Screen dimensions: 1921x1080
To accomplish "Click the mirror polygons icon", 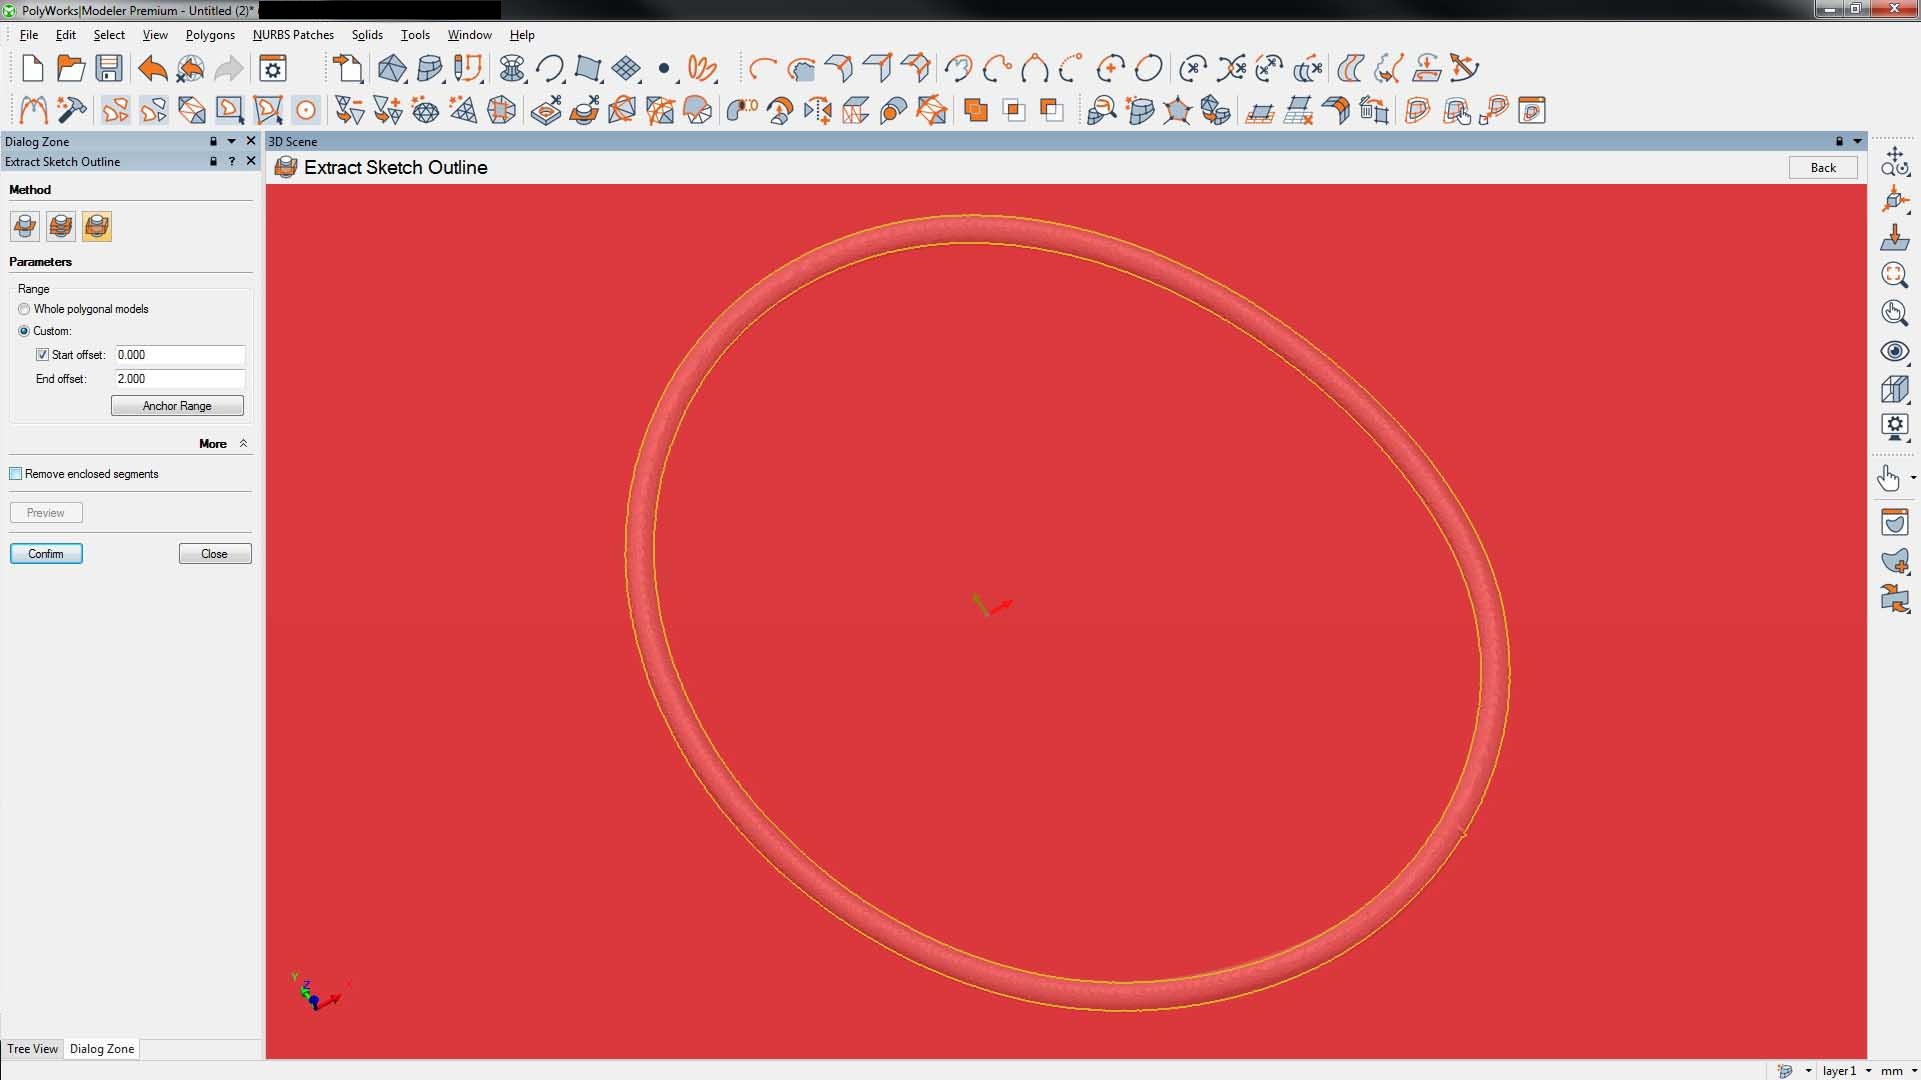I will [x=817, y=109].
